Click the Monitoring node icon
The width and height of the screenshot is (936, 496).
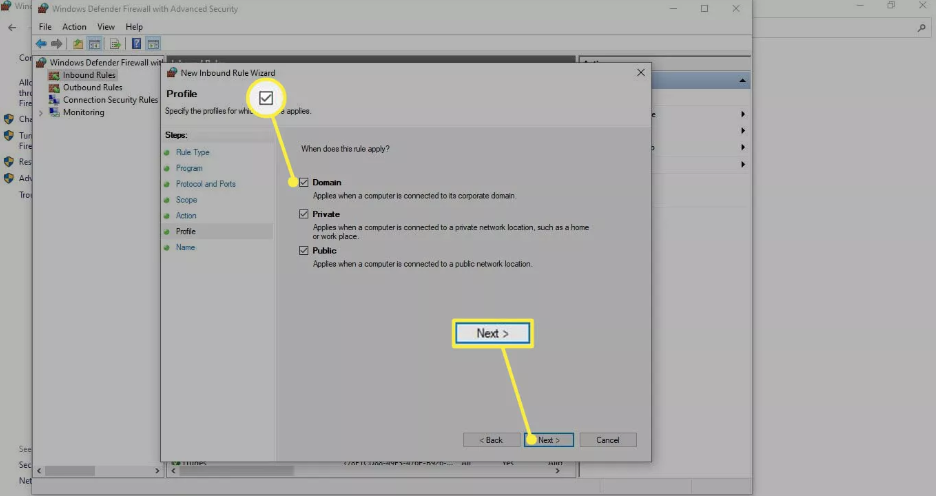coord(54,112)
